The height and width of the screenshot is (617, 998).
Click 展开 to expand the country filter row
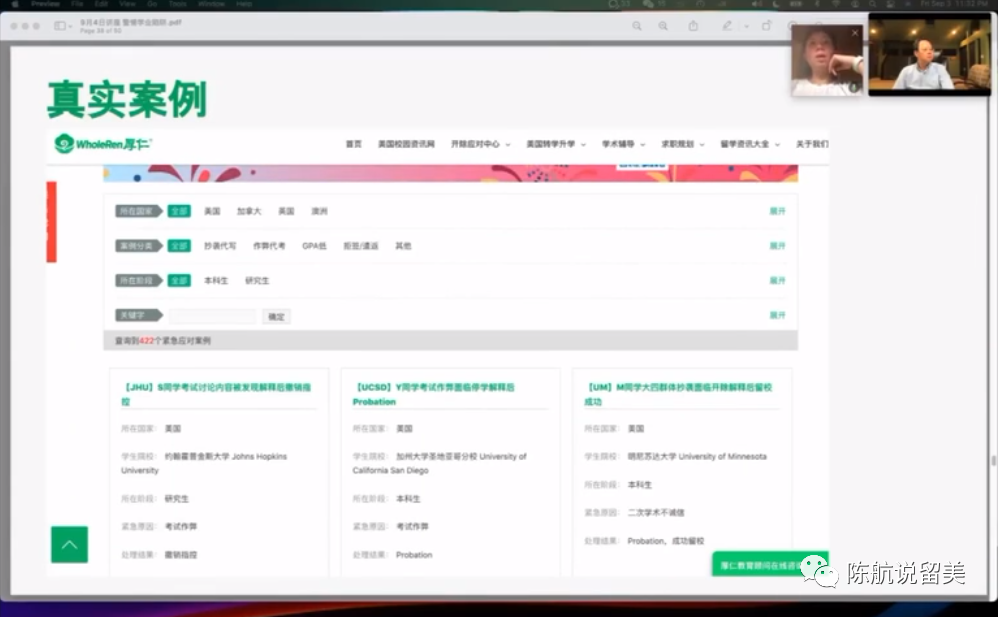pos(777,211)
